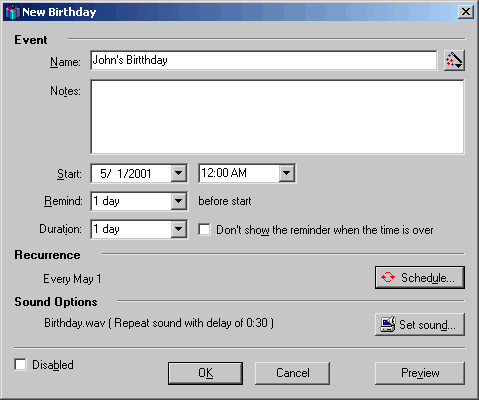Click the red recurrence arrows icon on Schedule button
The width and height of the screenshot is (479, 400).
click(x=388, y=277)
